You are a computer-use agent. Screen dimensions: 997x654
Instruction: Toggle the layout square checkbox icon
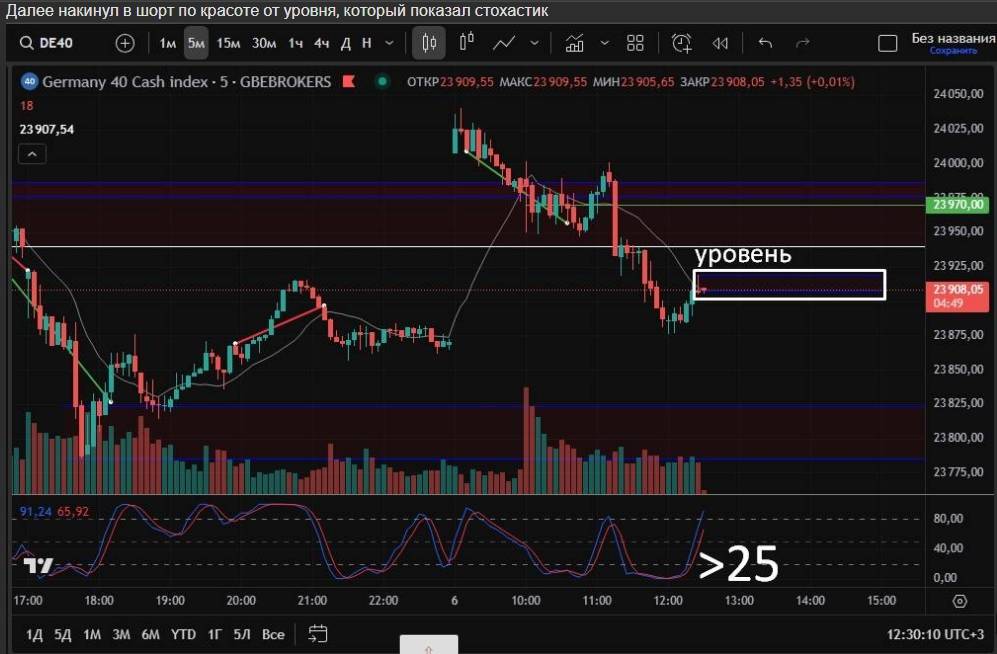click(887, 43)
